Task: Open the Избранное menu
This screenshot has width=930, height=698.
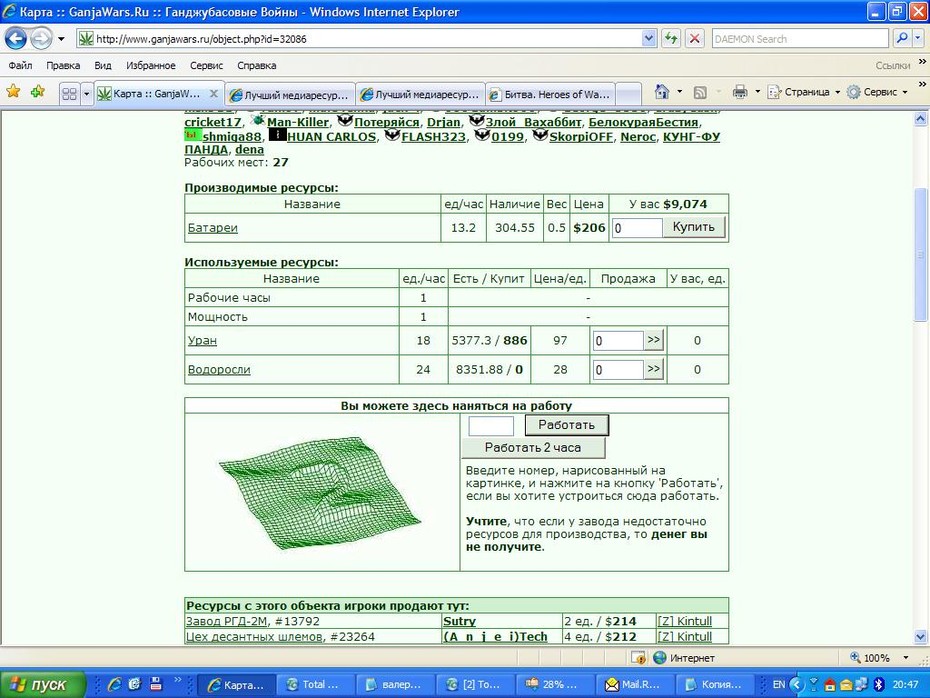Action: (x=151, y=65)
